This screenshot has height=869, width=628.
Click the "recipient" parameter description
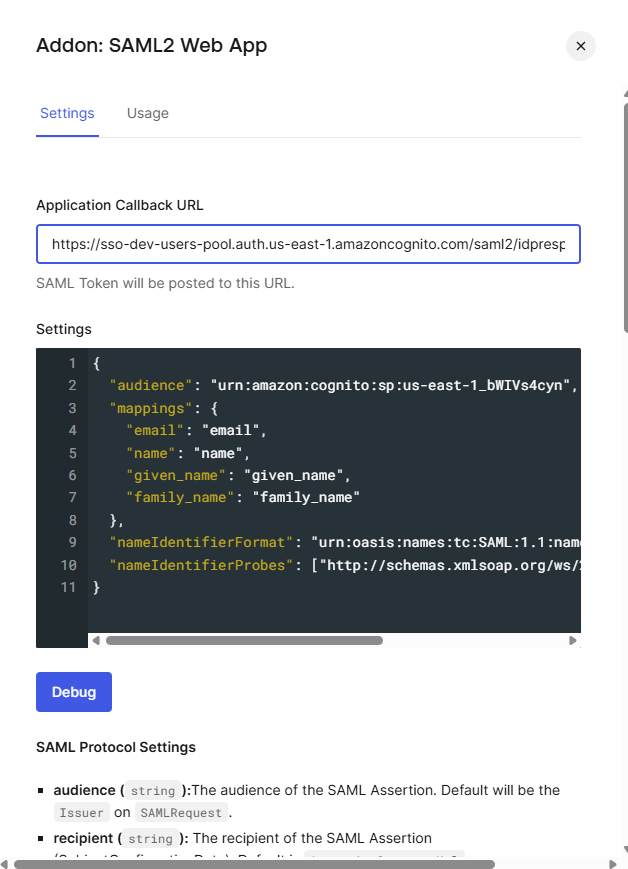312,838
